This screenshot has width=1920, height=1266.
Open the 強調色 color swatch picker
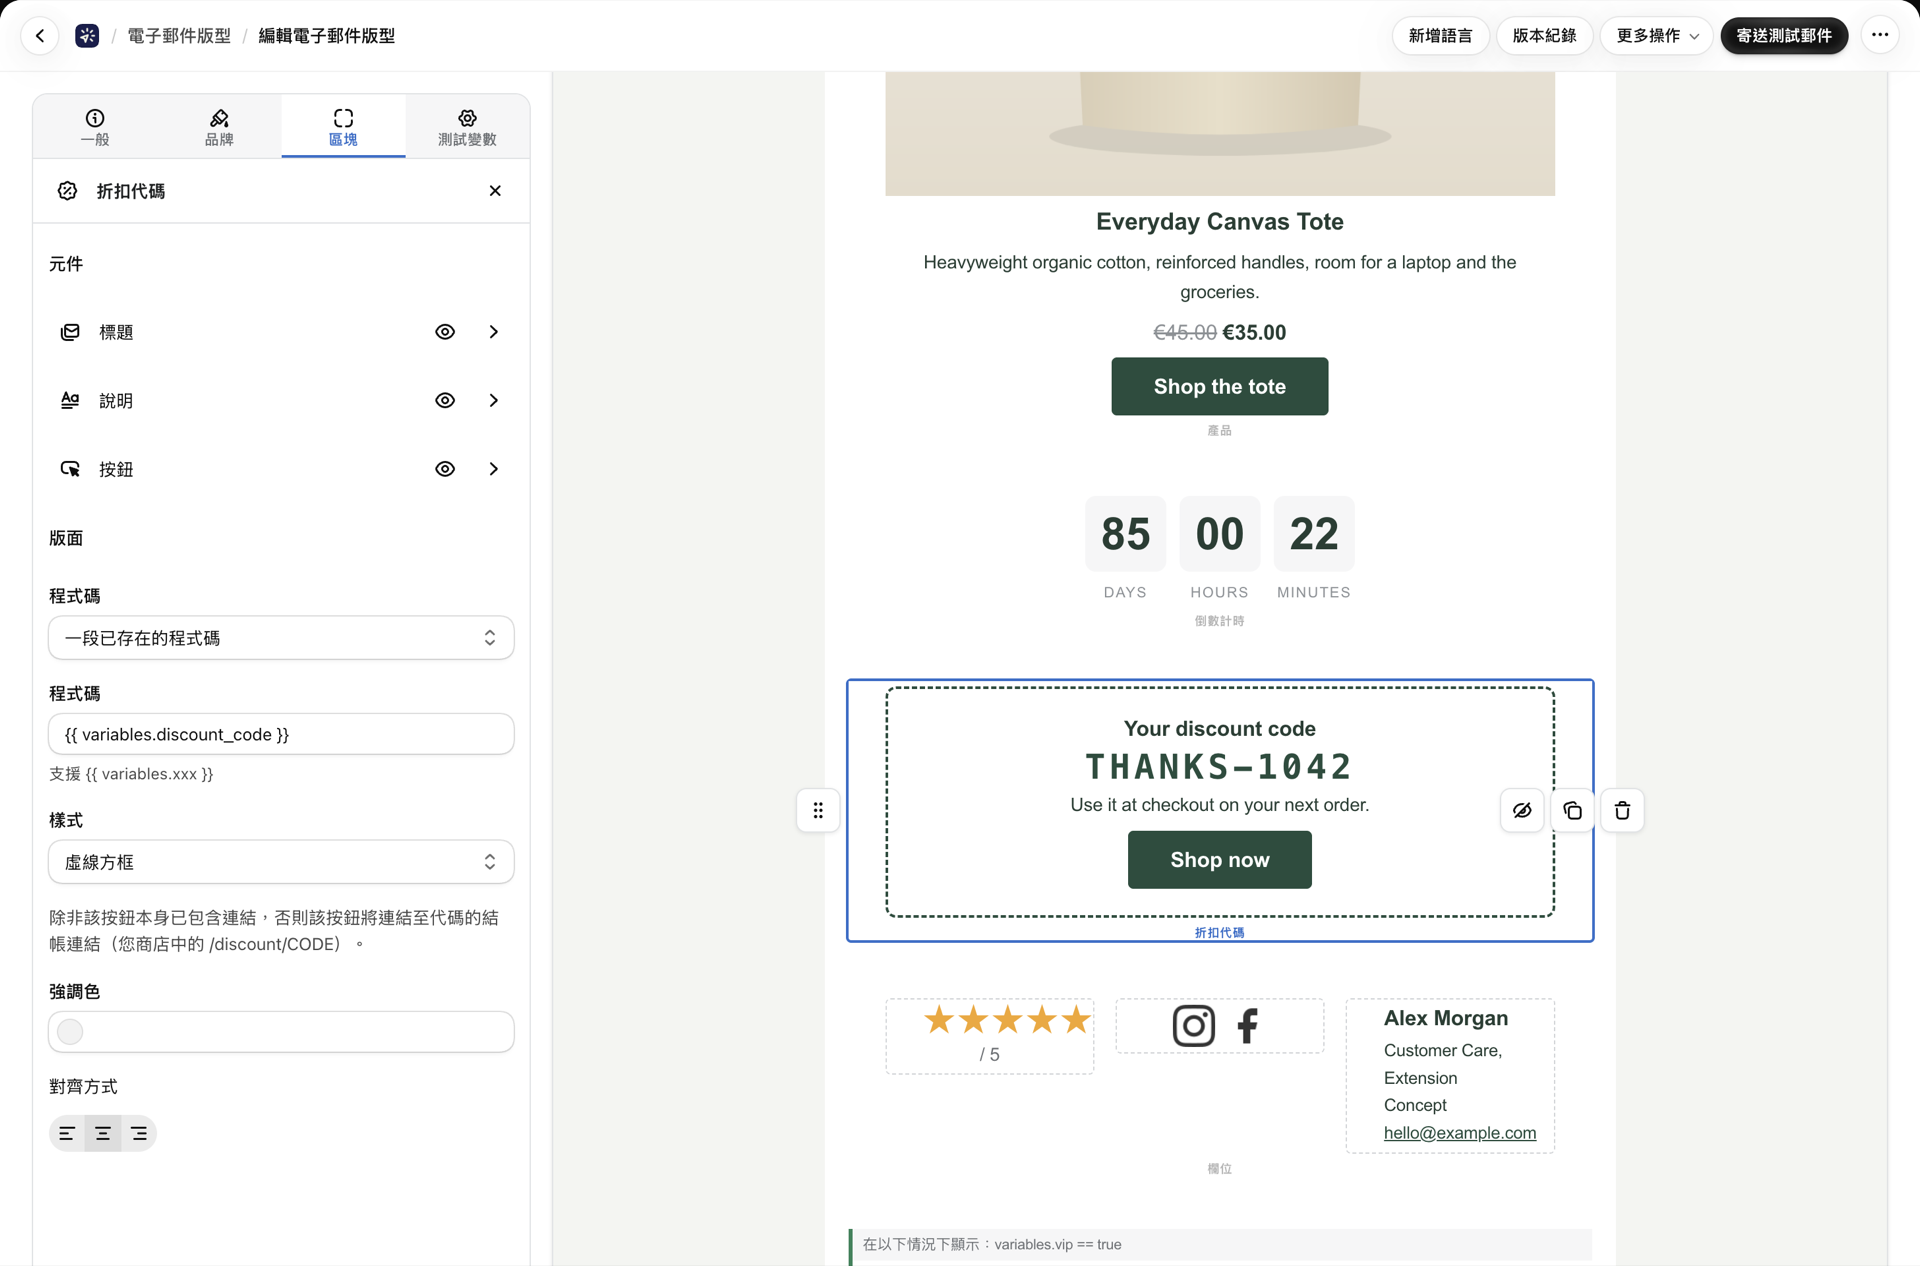(70, 1032)
